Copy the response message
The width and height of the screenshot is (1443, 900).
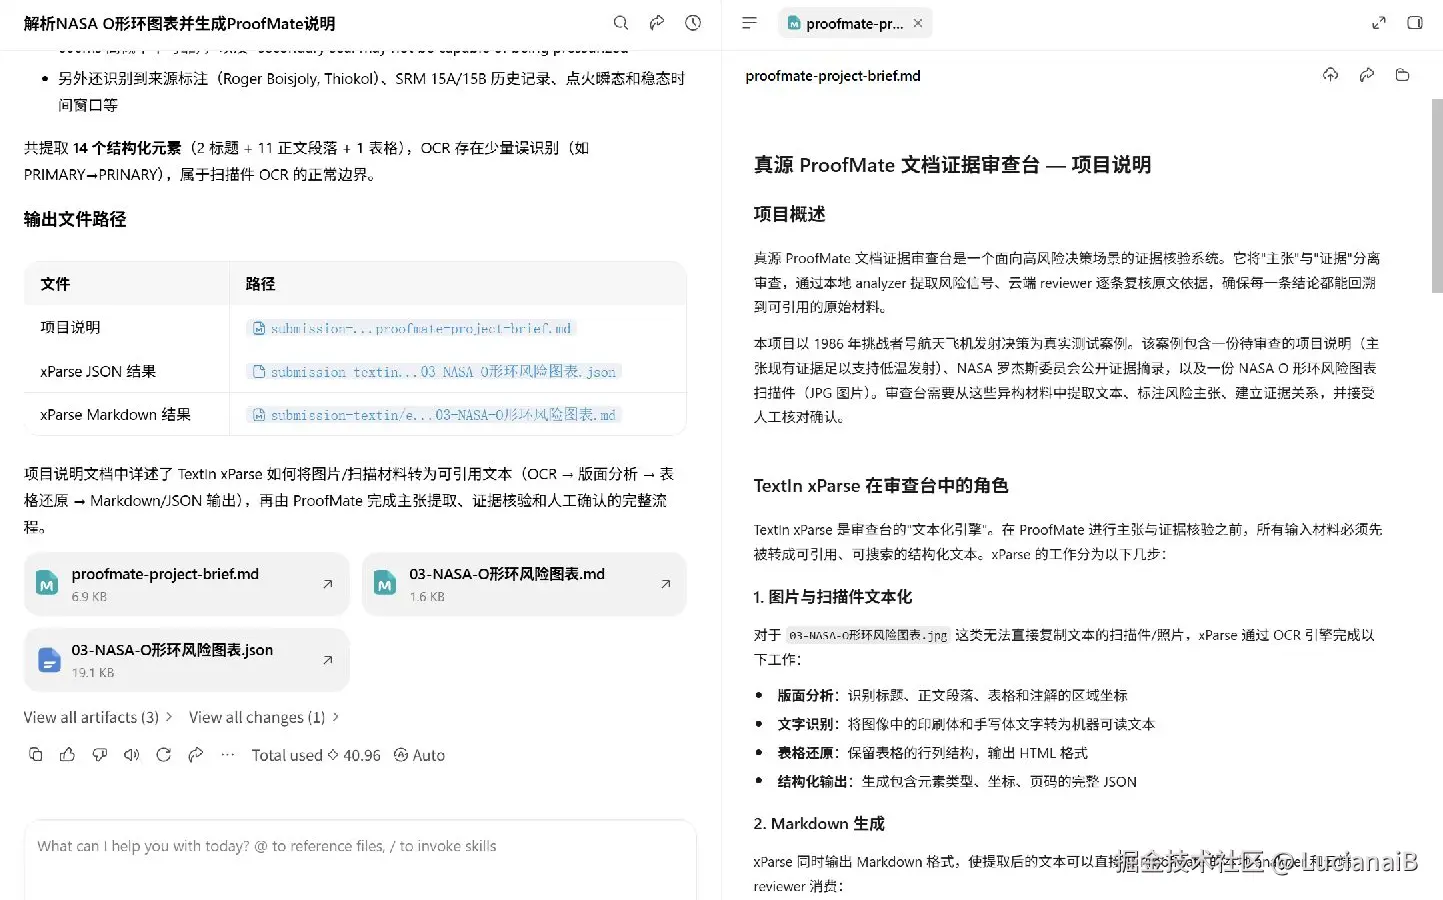[x=36, y=755]
